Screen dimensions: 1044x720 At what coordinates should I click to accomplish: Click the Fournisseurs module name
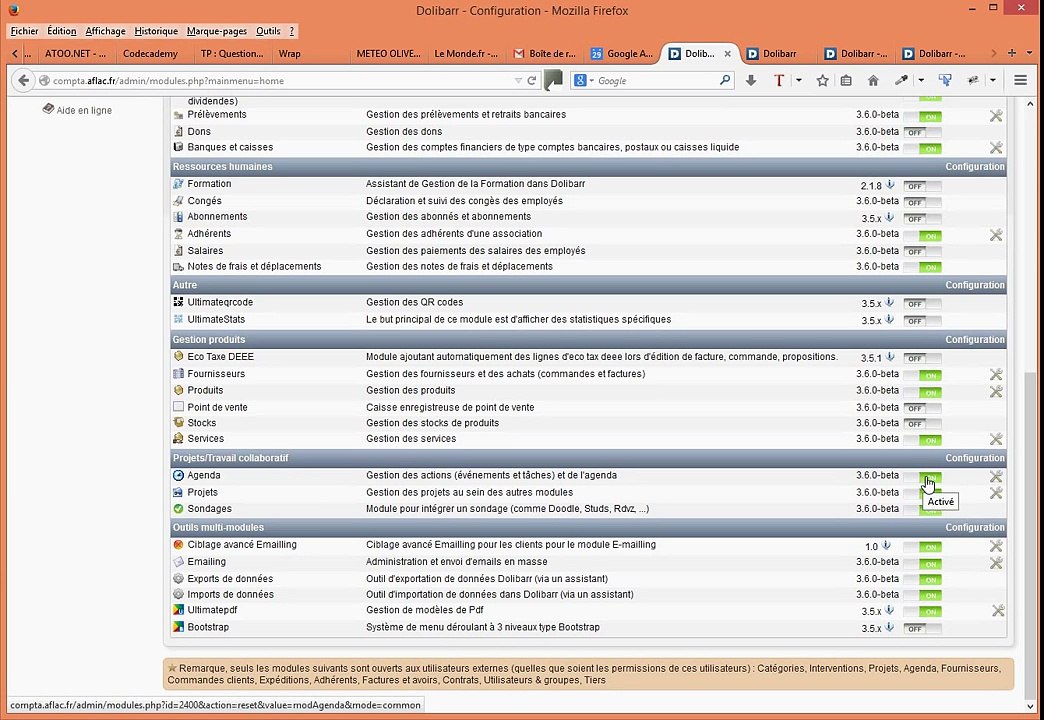click(x=216, y=374)
